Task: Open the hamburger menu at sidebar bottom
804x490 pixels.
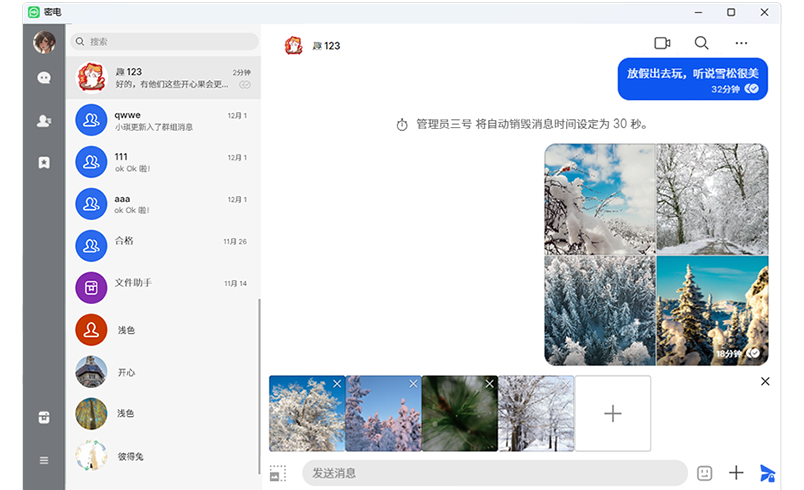Action: 44,460
